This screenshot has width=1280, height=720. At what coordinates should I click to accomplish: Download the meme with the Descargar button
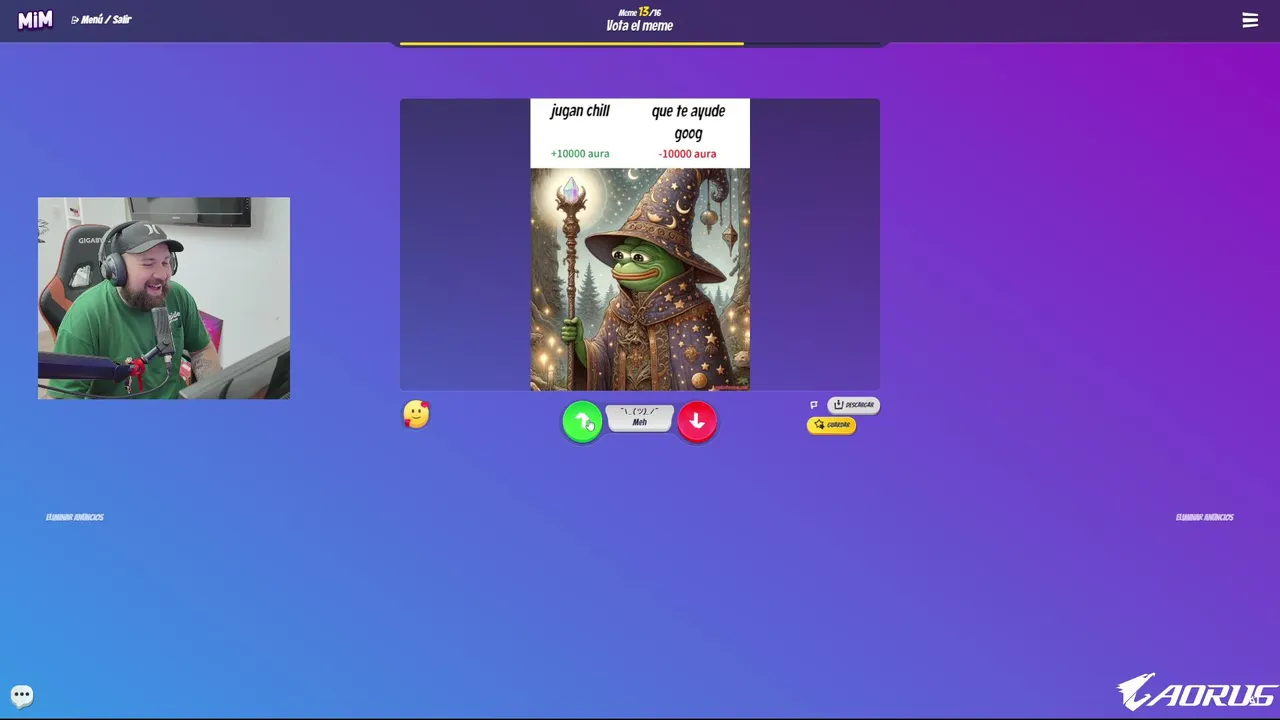pos(853,405)
